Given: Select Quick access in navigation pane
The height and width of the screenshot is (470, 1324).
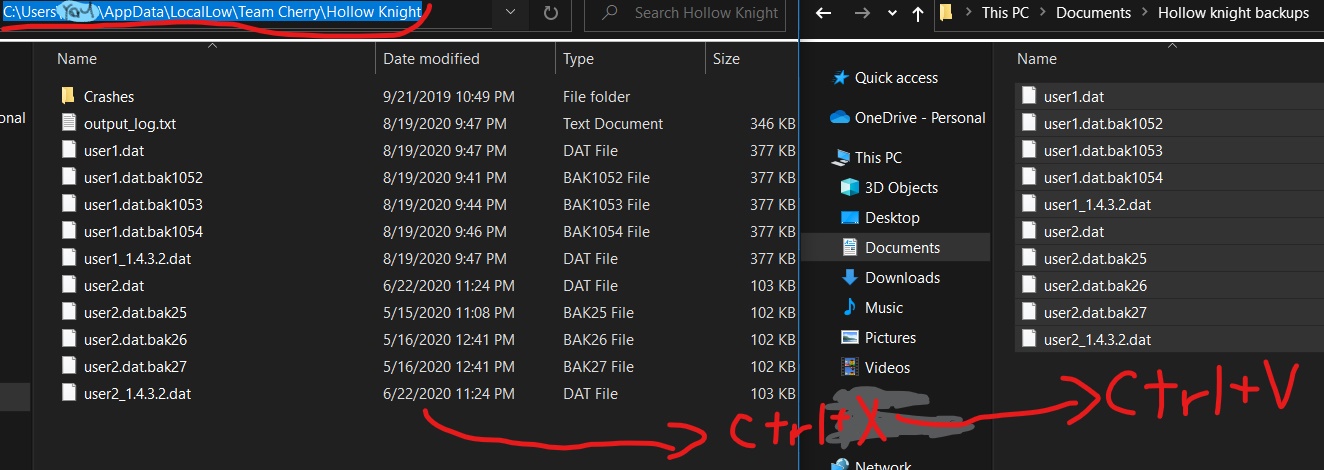Looking at the screenshot, I should 896,78.
